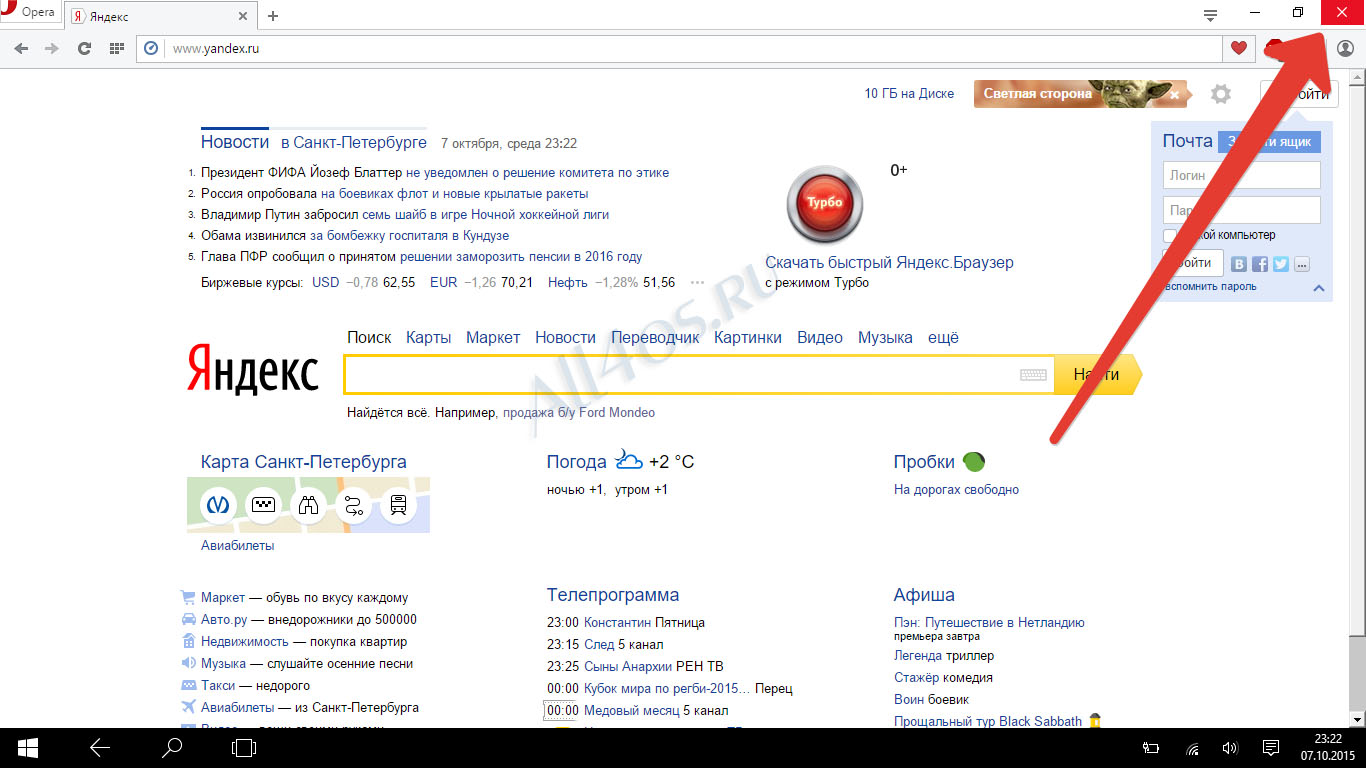The height and width of the screenshot is (768, 1366).
Task: Open Карта Санкт-Петербурга heading link
Action: [303, 461]
